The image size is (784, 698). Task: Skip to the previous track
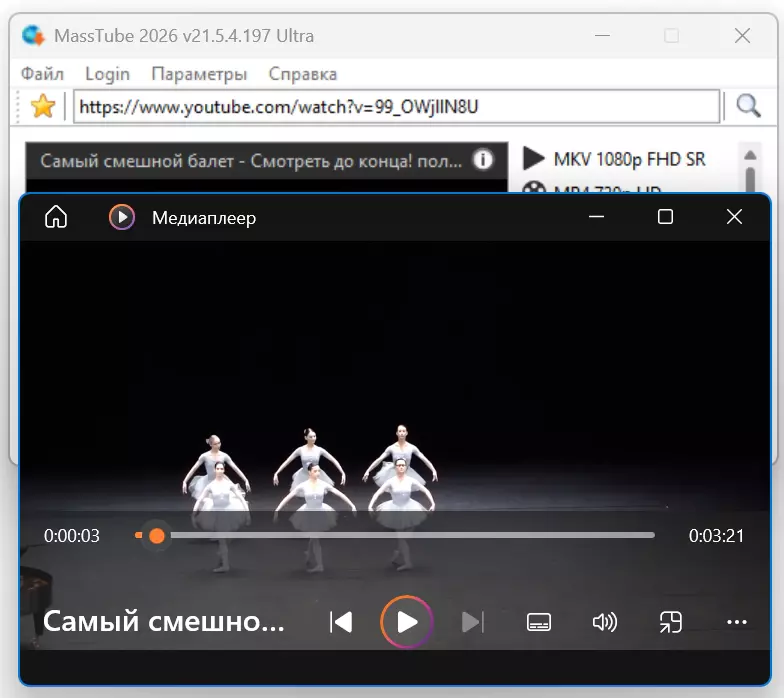[x=342, y=622]
